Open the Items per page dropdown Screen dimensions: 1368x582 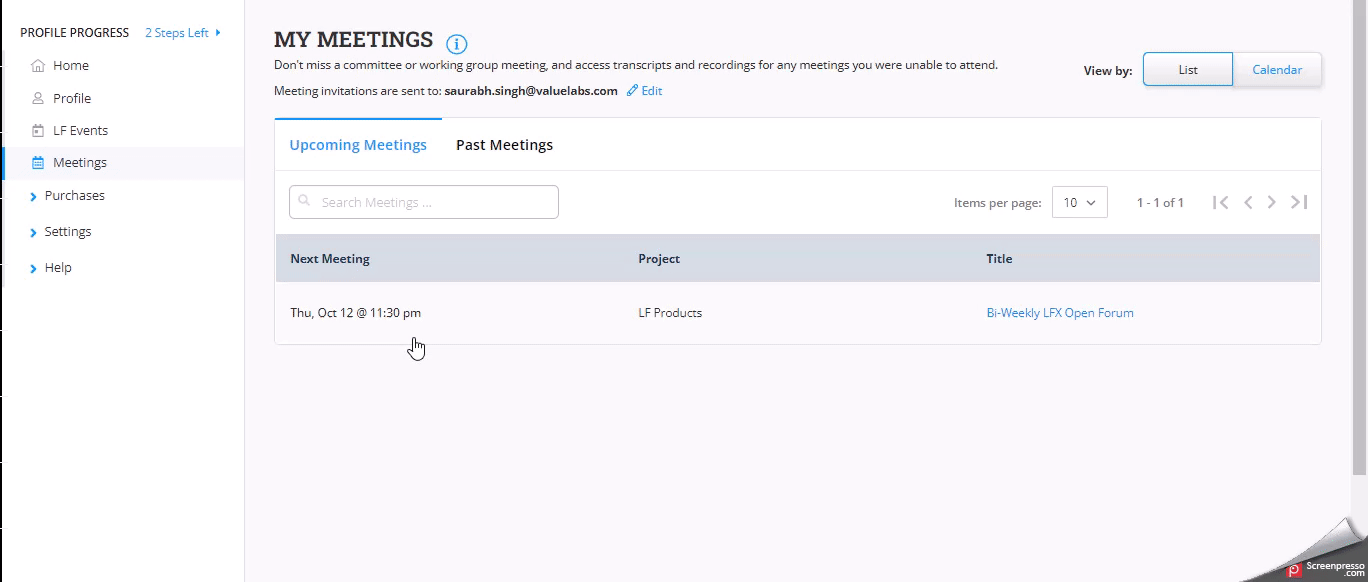[x=1079, y=202]
